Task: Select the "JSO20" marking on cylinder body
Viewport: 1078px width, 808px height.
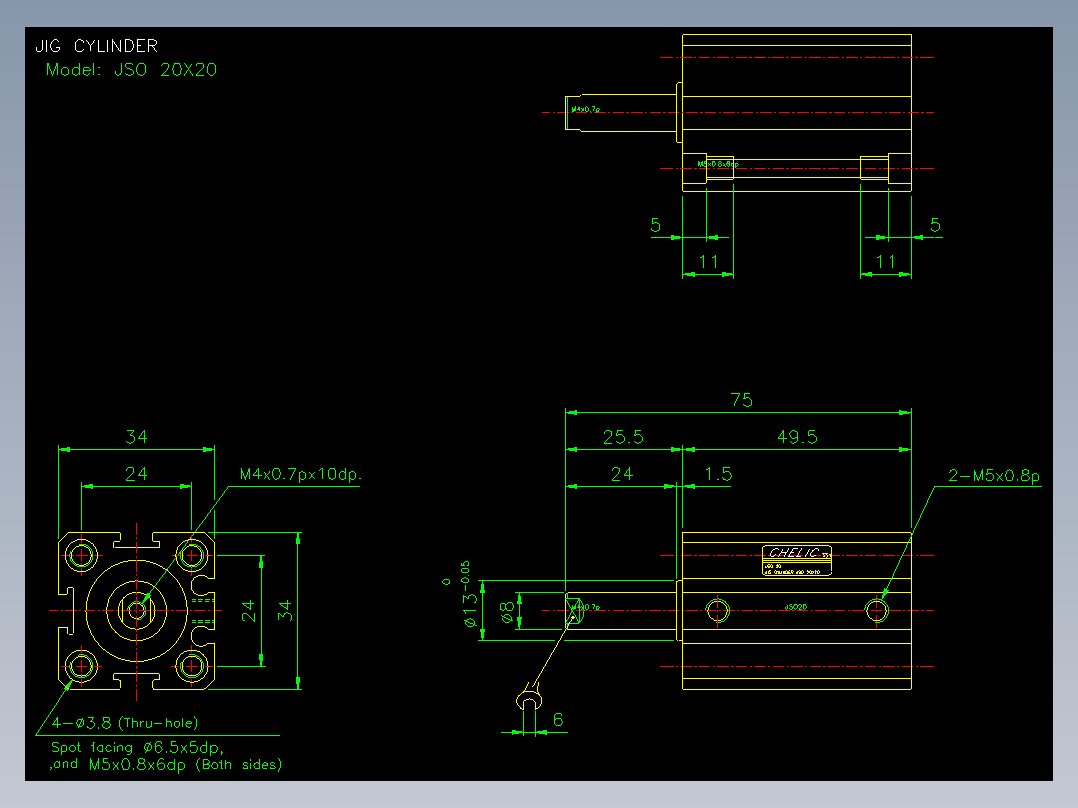Action: (795, 607)
